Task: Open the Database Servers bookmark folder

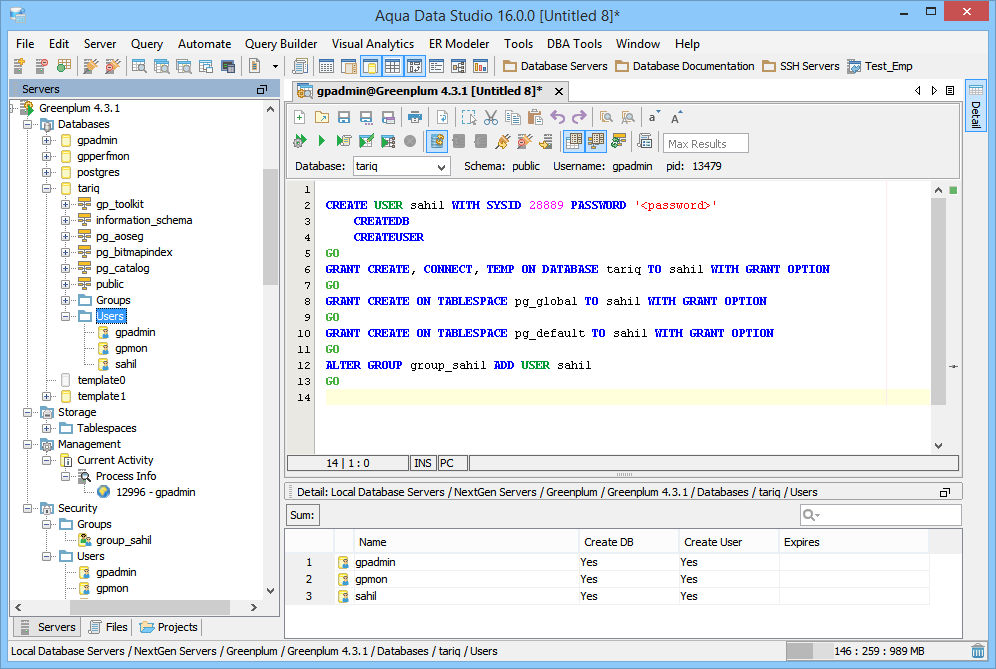Action: (555, 66)
